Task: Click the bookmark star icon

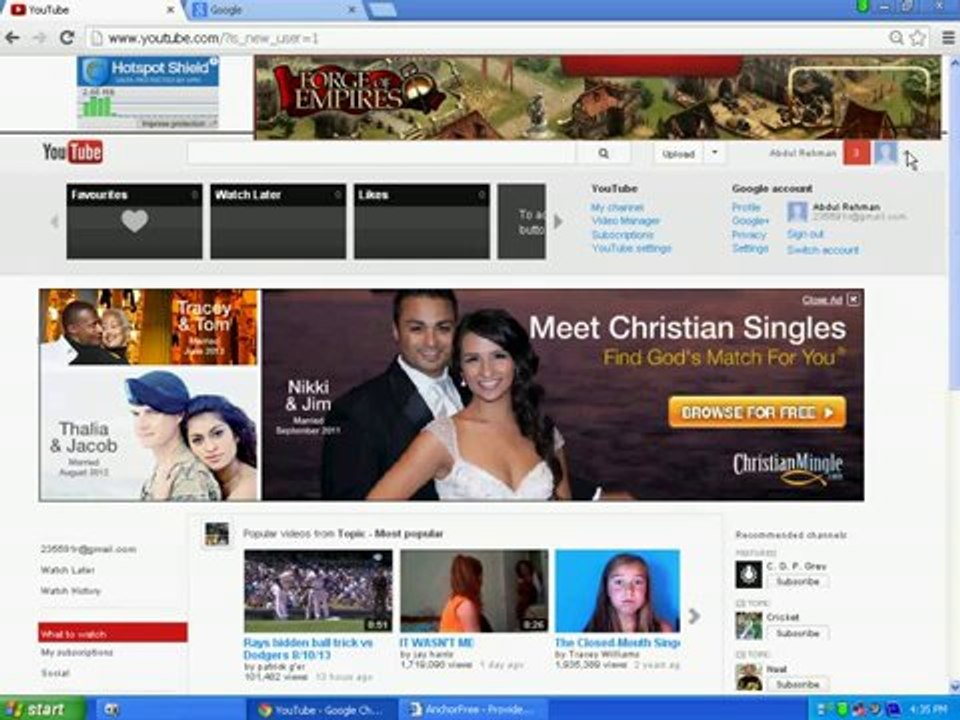Action: point(917,38)
